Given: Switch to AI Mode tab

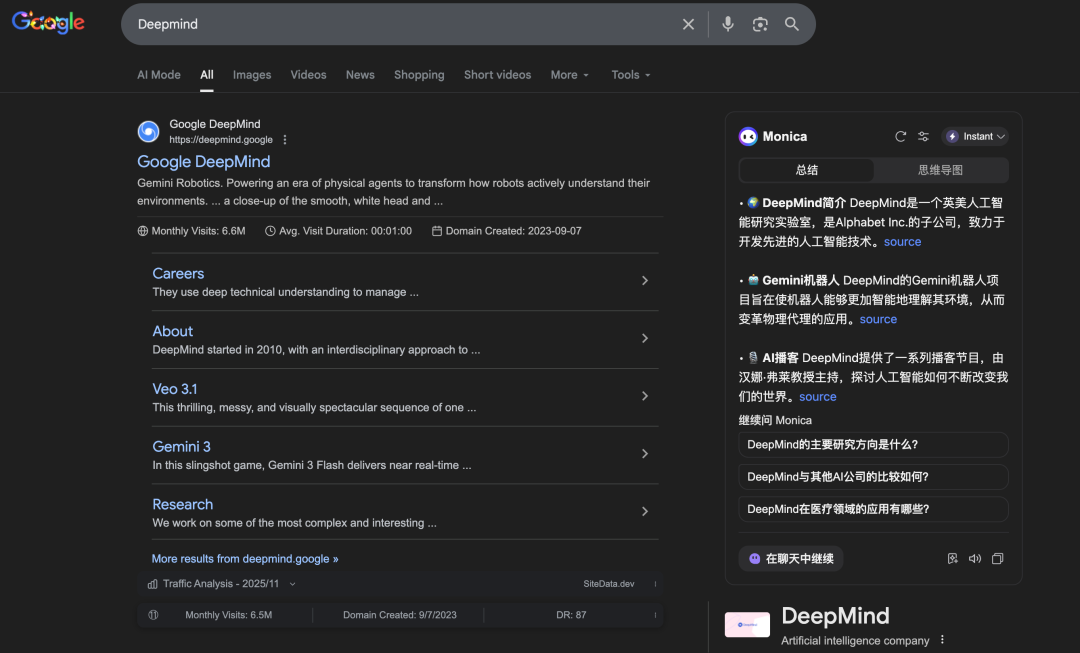Looking at the screenshot, I should tap(158, 75).
